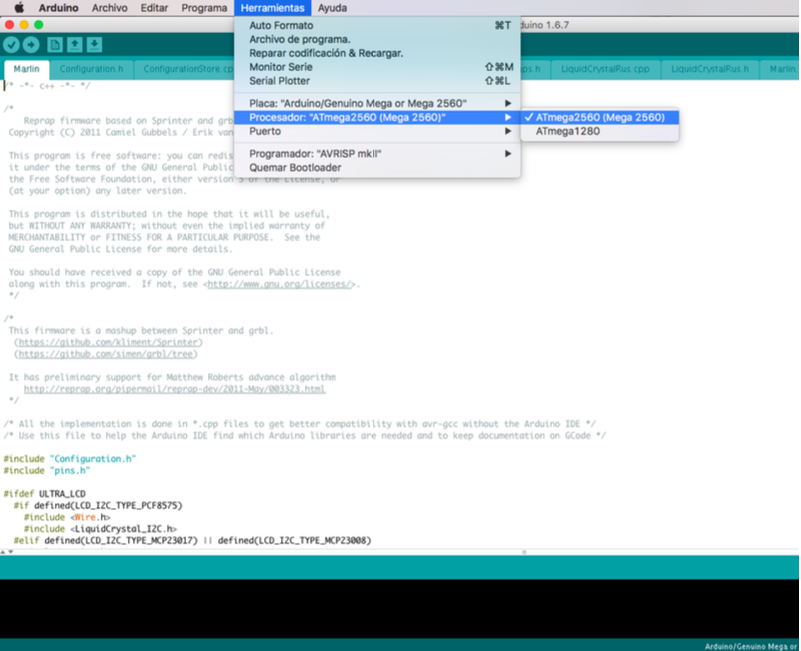This screenshot has width=801, height=651.
Task: Open Monitor Serie from the menu
Action: (377, 67)
